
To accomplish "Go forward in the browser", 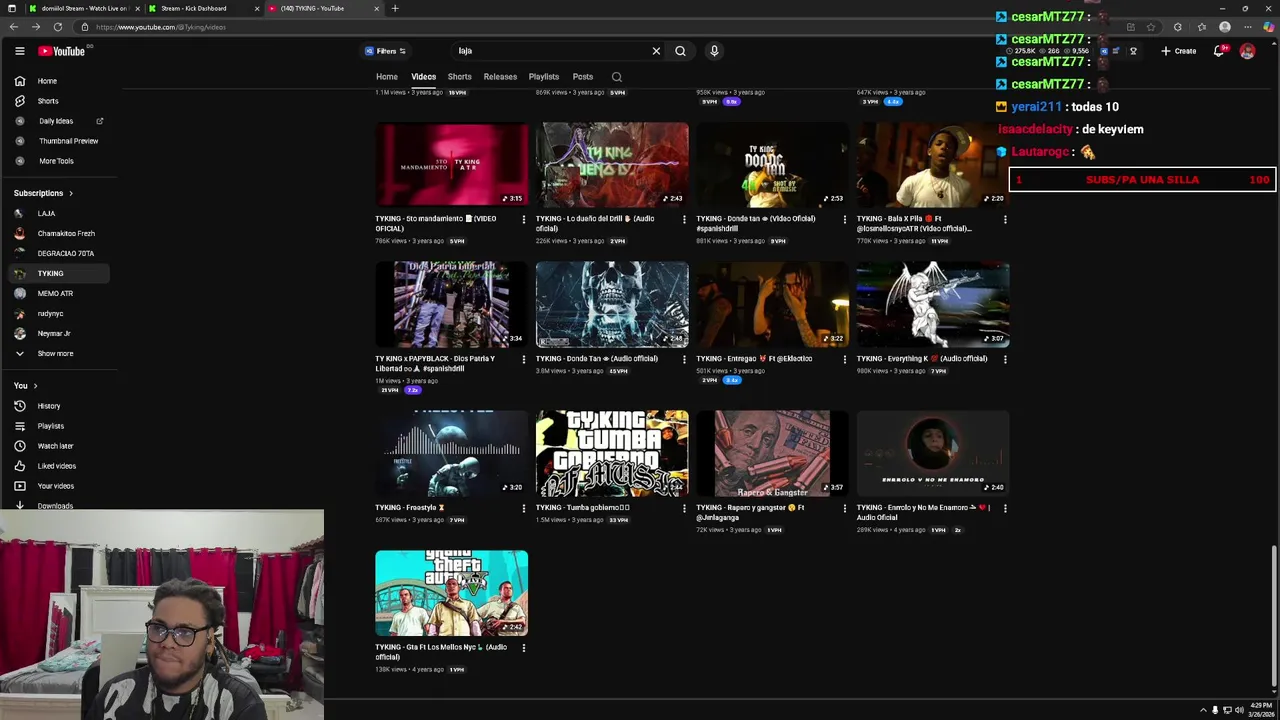I will [x=35, y=27].
